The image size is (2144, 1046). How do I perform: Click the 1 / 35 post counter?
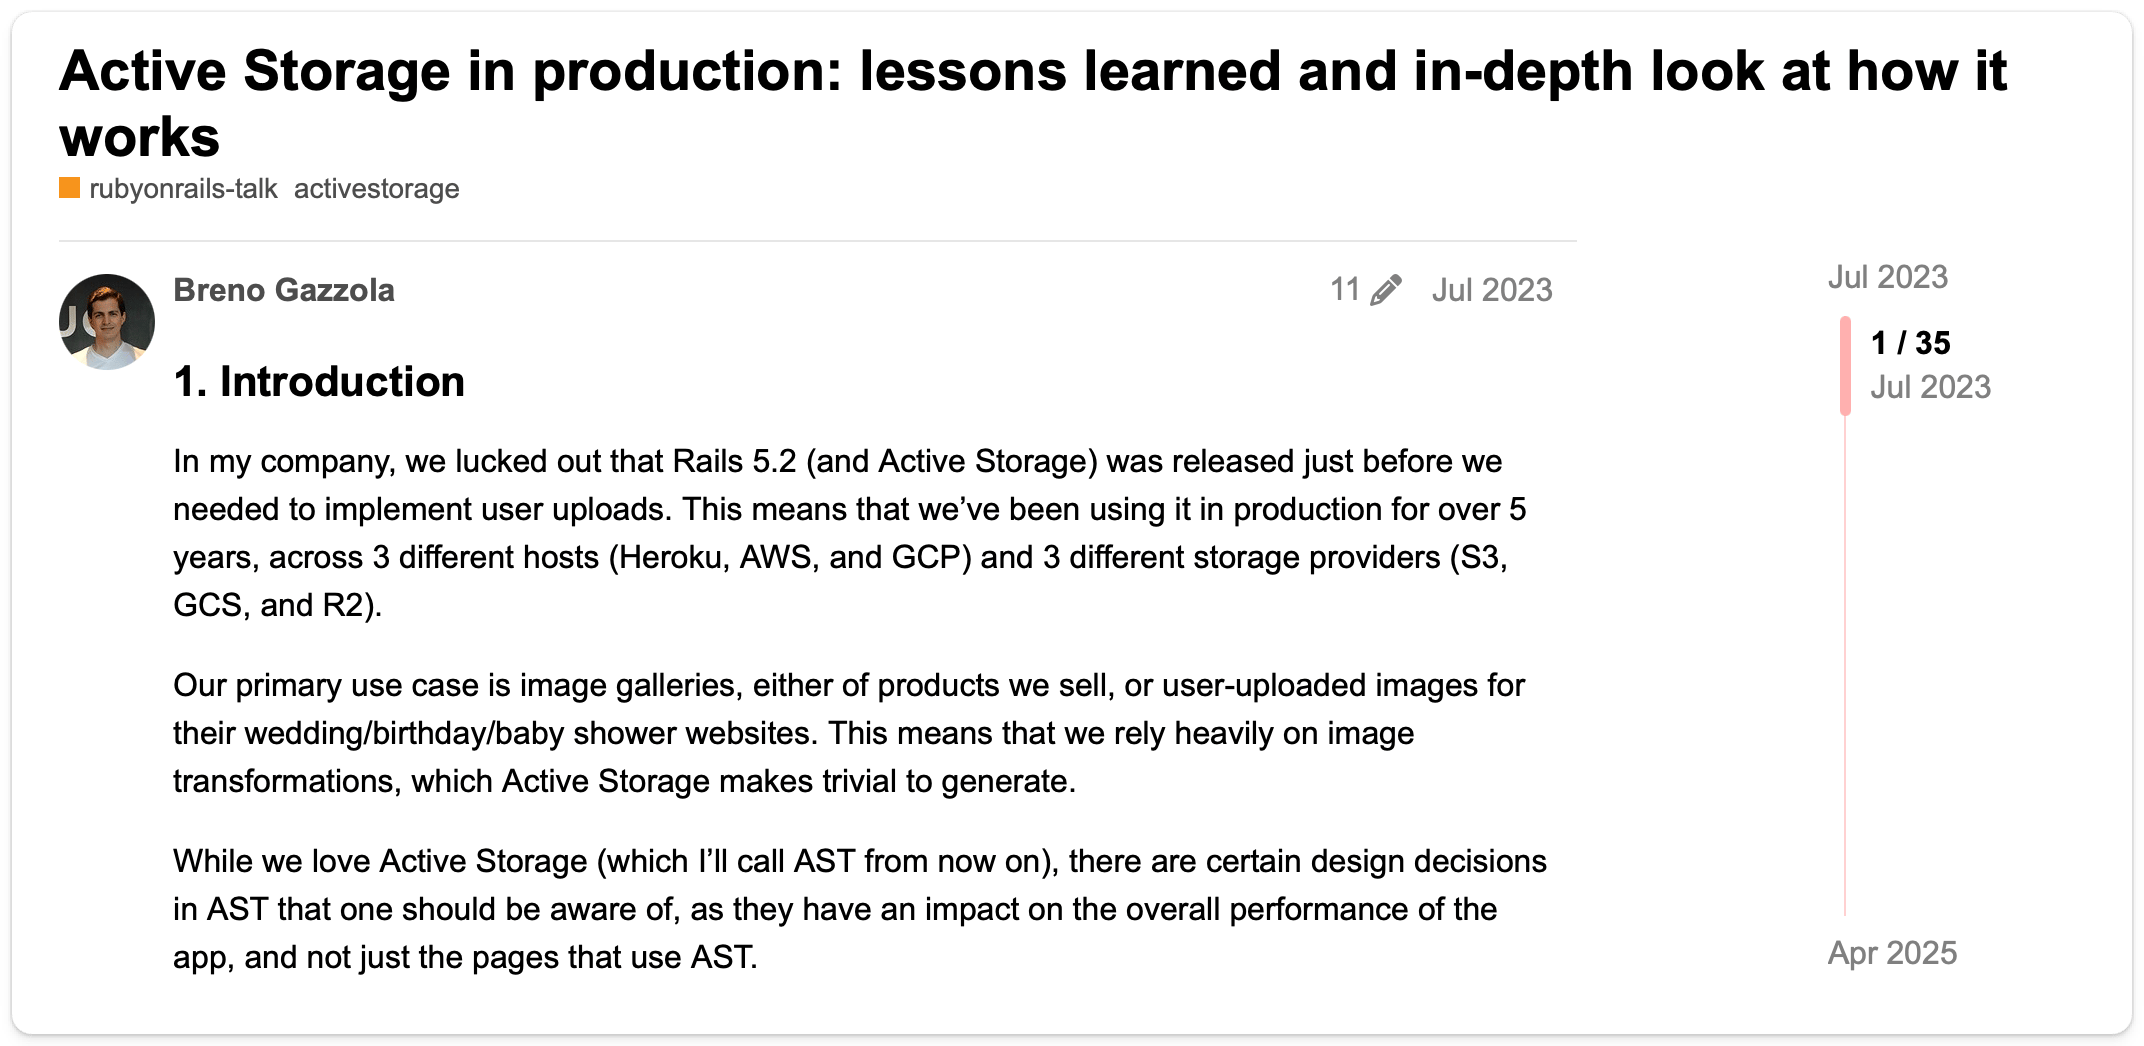point(1910,343)
